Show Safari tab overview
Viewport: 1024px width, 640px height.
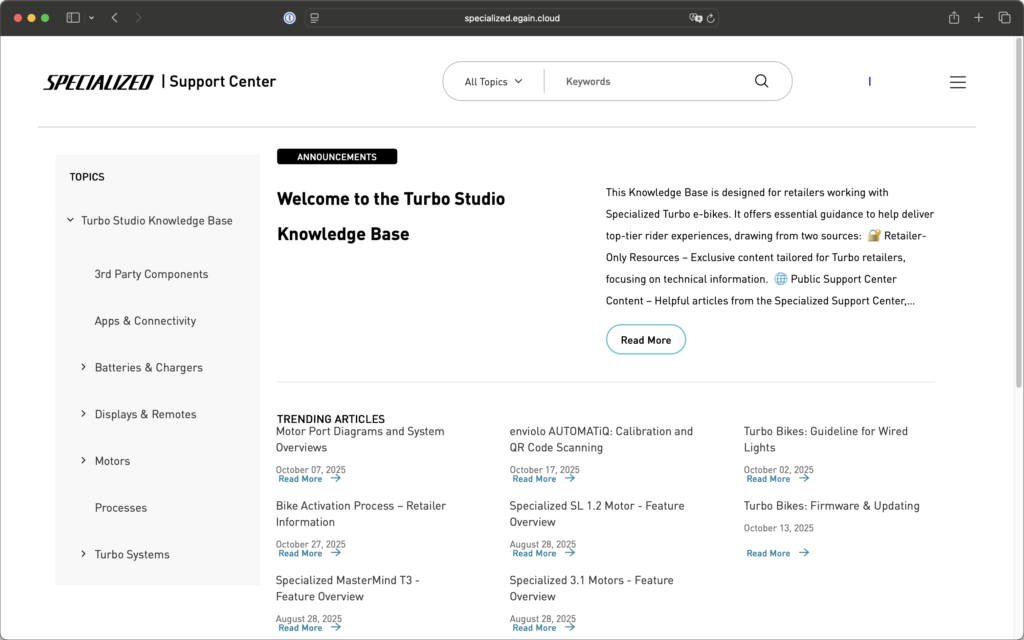point(1004,18)
